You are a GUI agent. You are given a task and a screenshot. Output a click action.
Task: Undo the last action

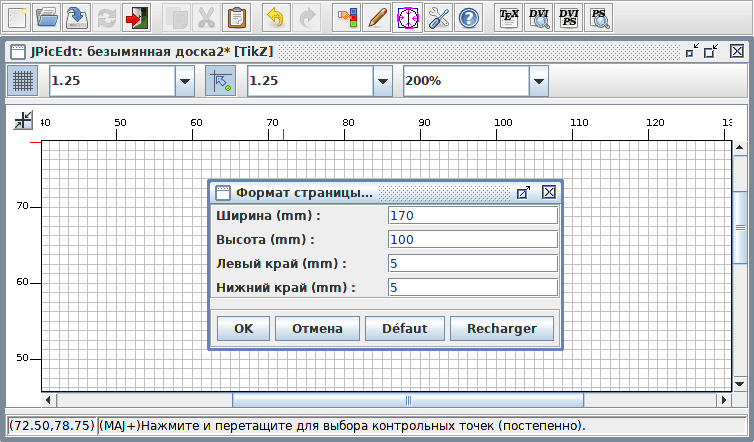click(276, 18)
